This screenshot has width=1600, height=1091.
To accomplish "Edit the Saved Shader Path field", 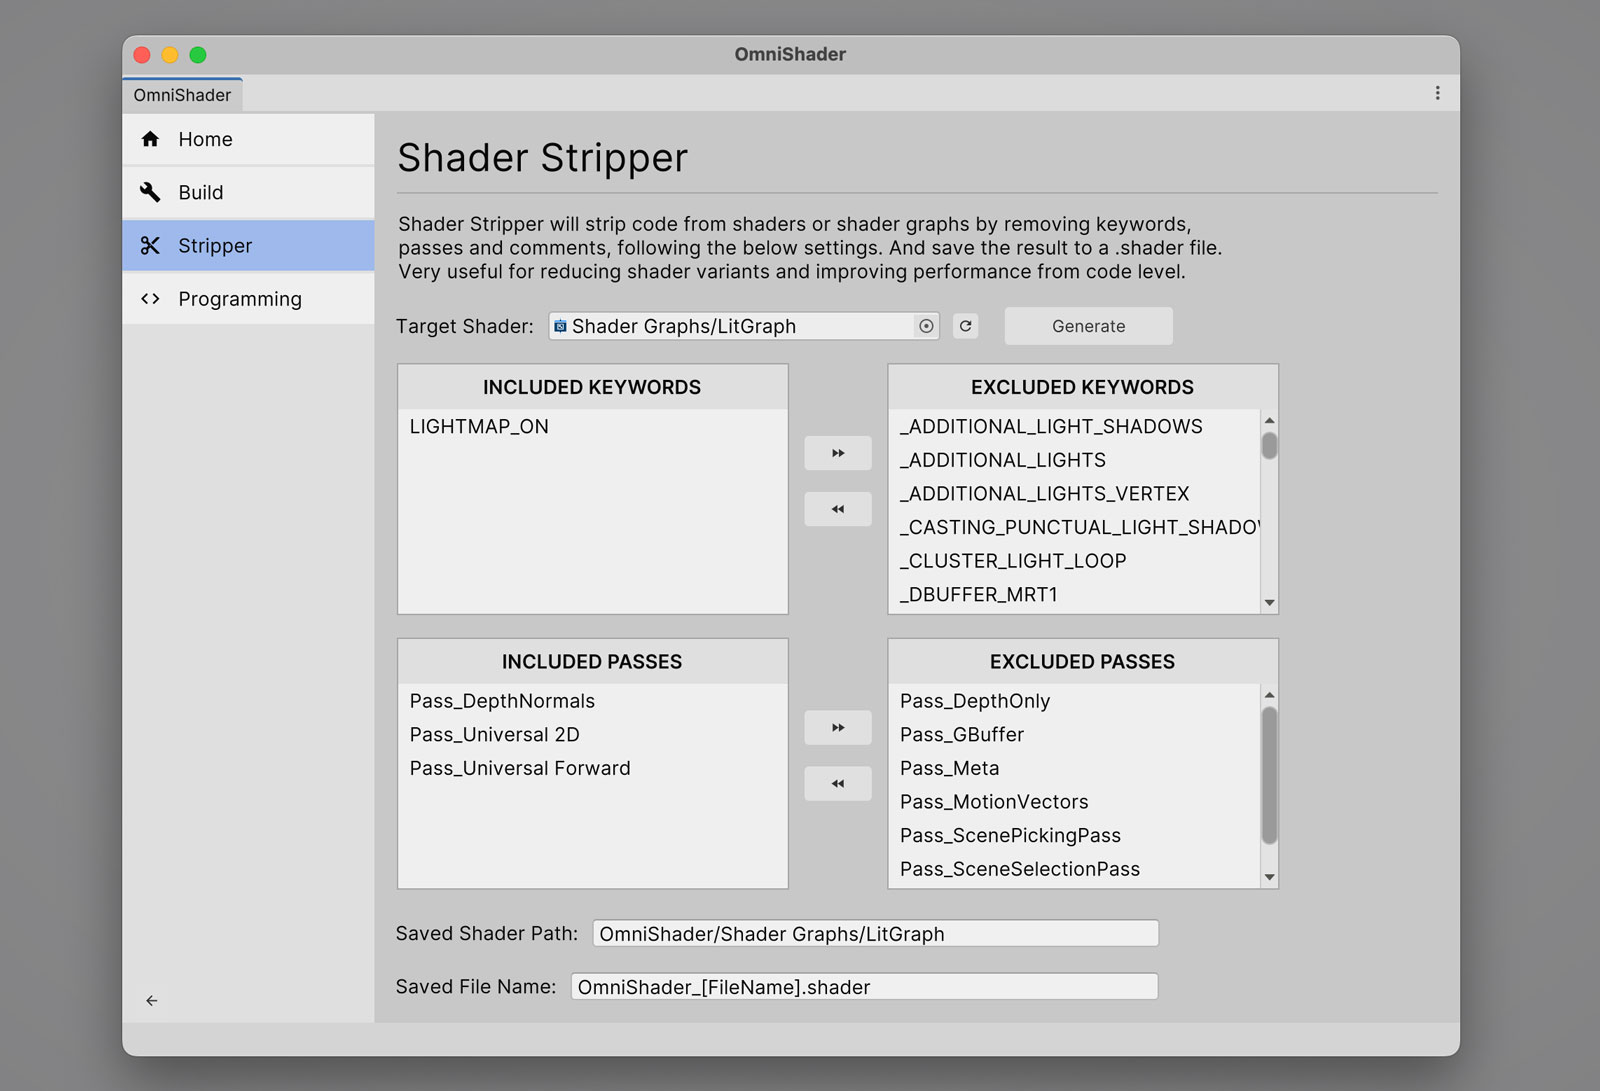I will [875, 933].
